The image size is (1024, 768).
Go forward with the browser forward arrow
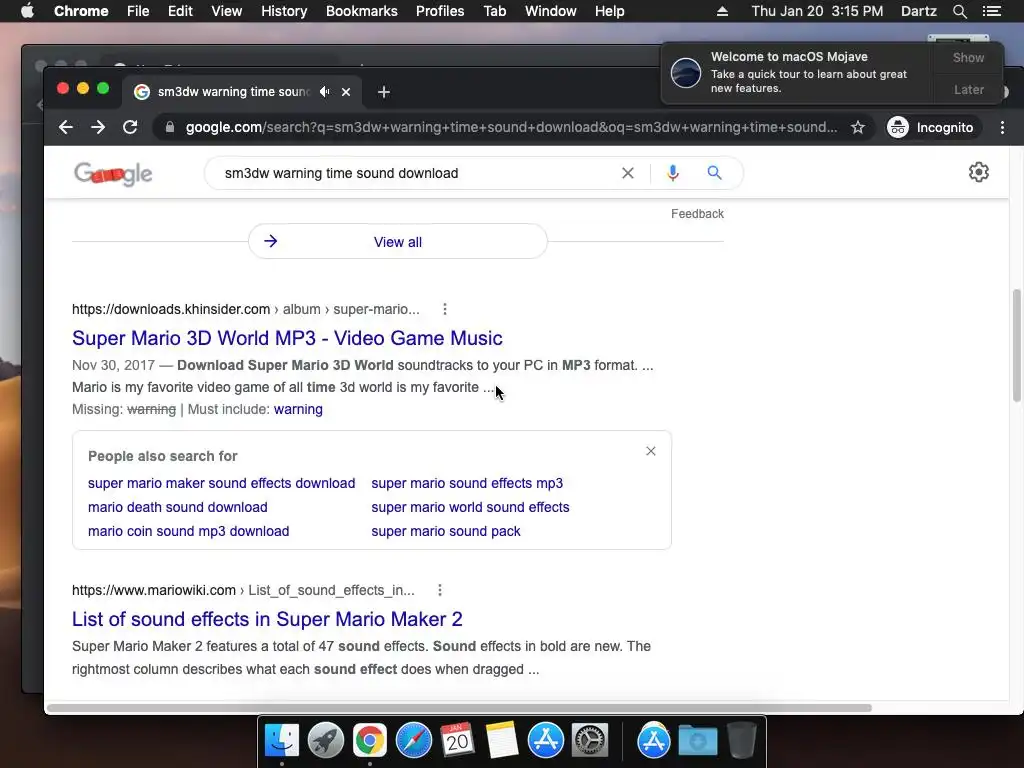[98, 127]
